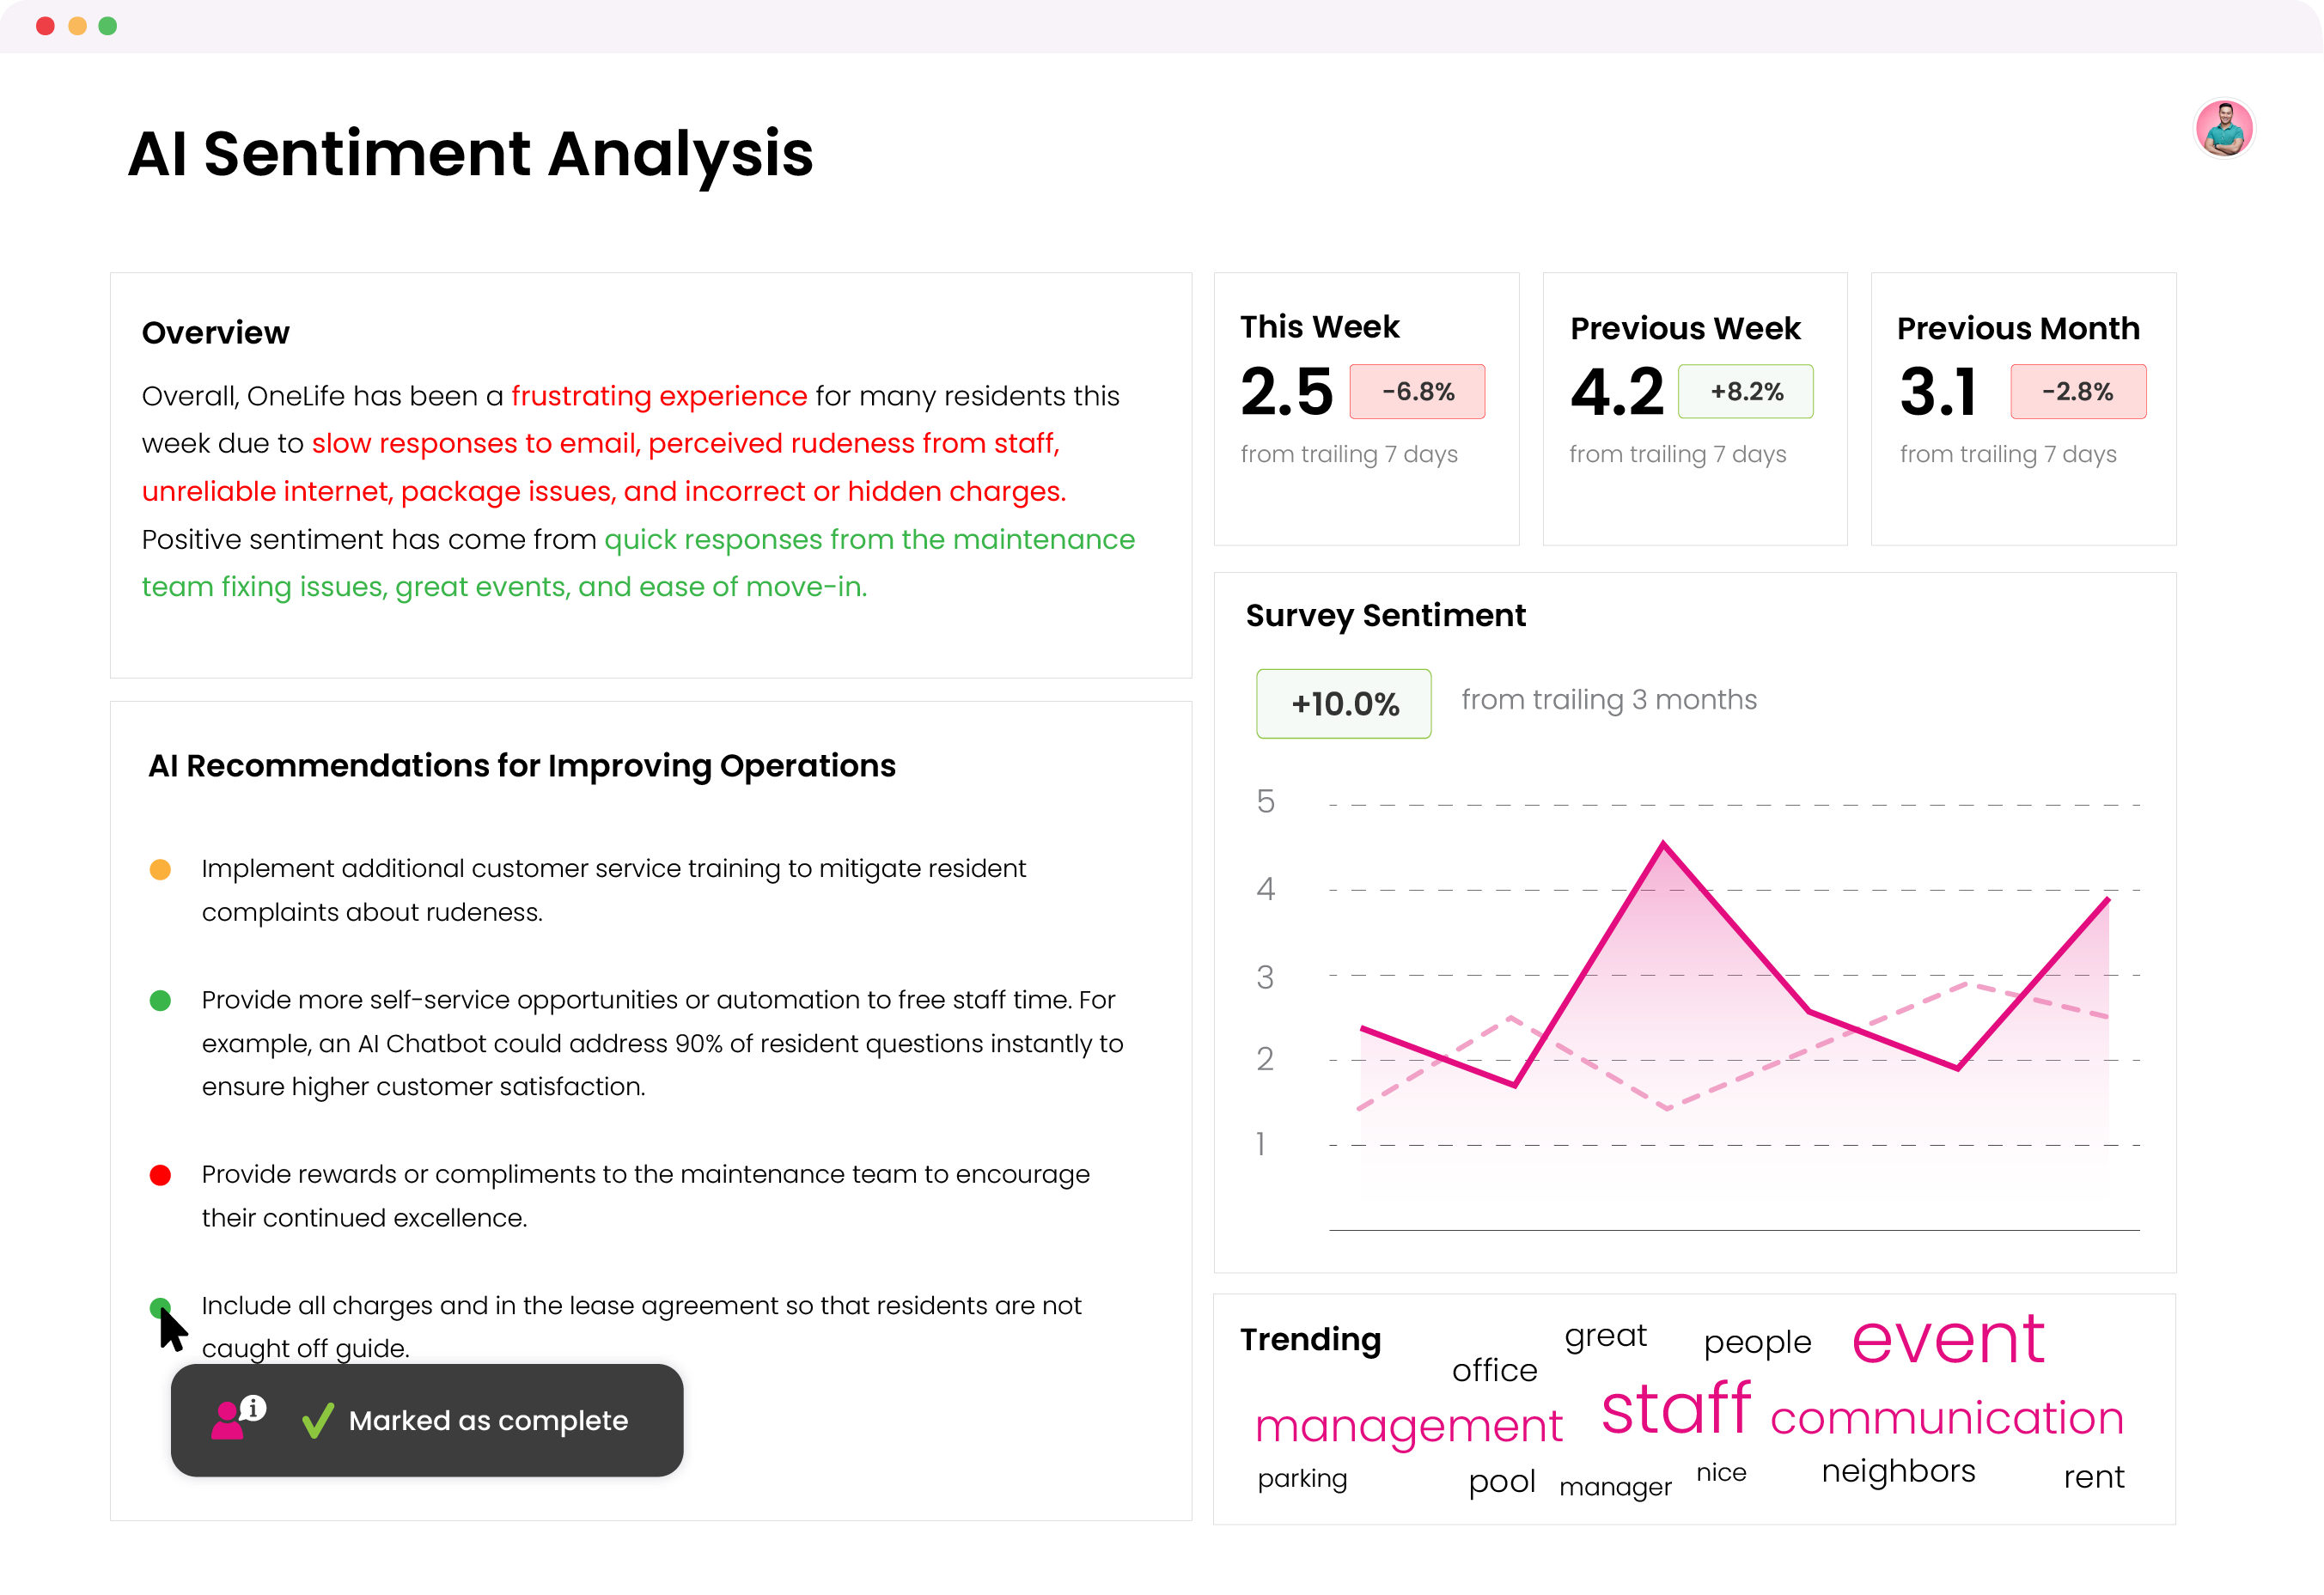
Task: Select trending keyword 'communication'
Action: click(1946, 1418)
